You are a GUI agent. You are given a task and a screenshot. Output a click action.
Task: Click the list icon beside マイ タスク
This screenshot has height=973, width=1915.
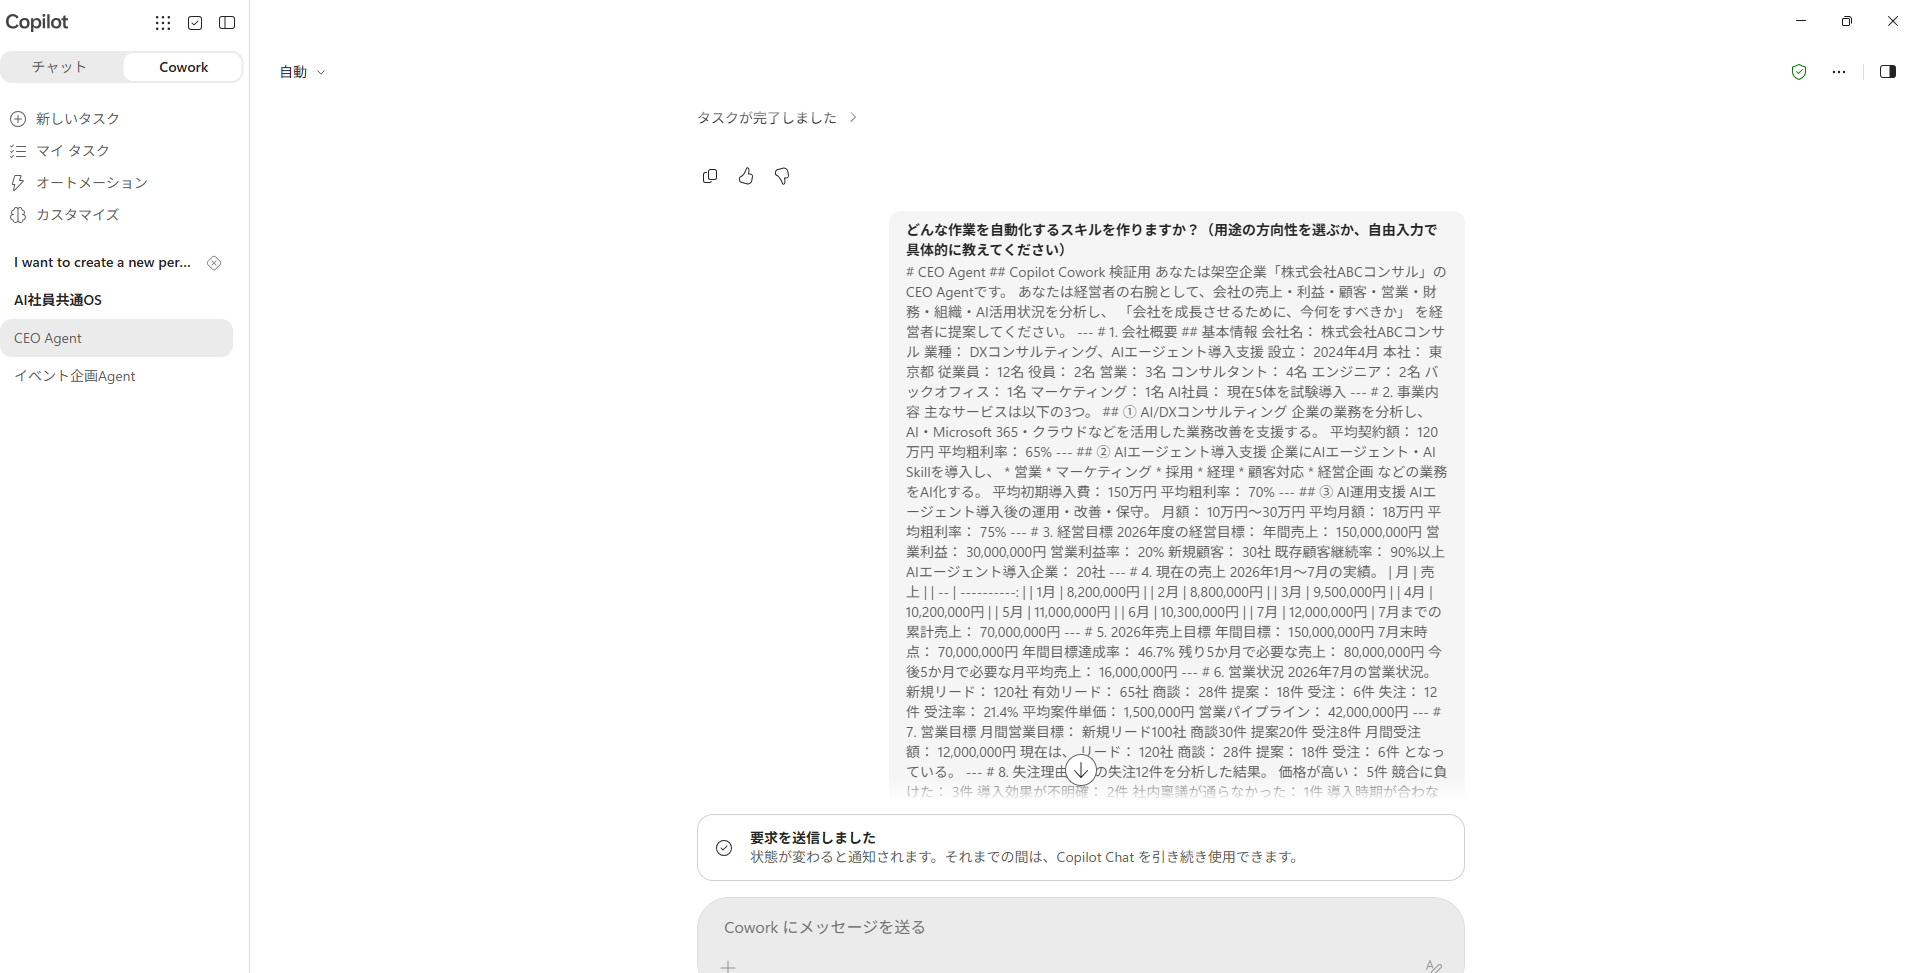(18, 151)
